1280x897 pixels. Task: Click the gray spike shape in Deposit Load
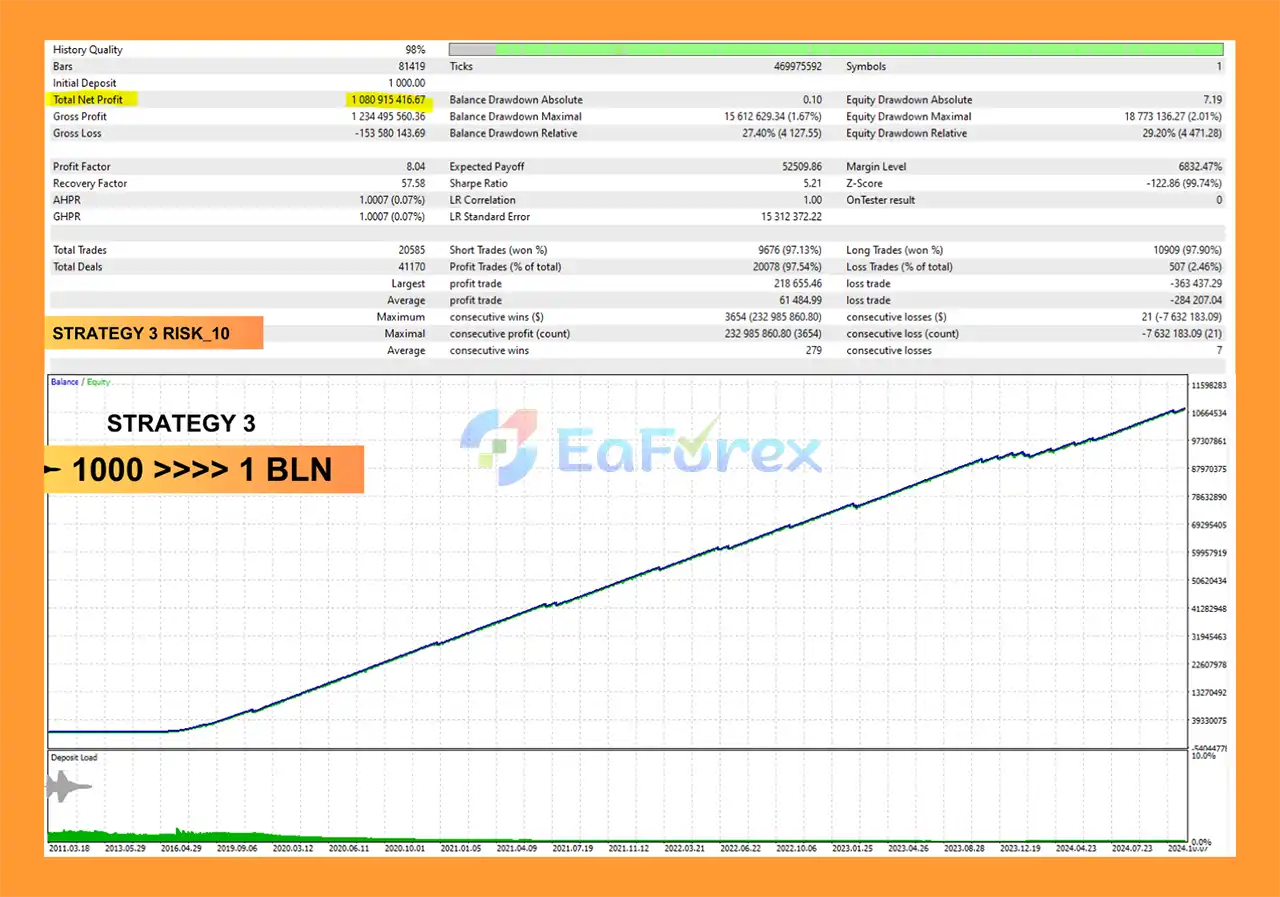point(67,788)
